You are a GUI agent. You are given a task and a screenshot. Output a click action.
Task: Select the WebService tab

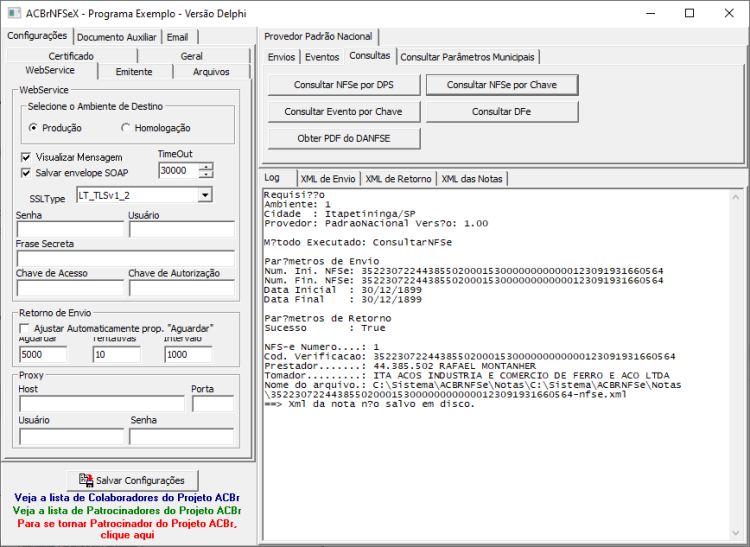[50, 70]
